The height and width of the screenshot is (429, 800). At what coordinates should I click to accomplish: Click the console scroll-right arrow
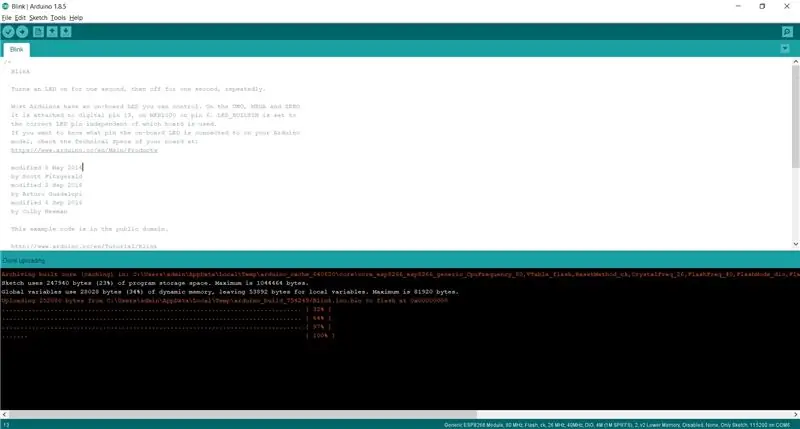pyautogui.click(x=796, y=415)
